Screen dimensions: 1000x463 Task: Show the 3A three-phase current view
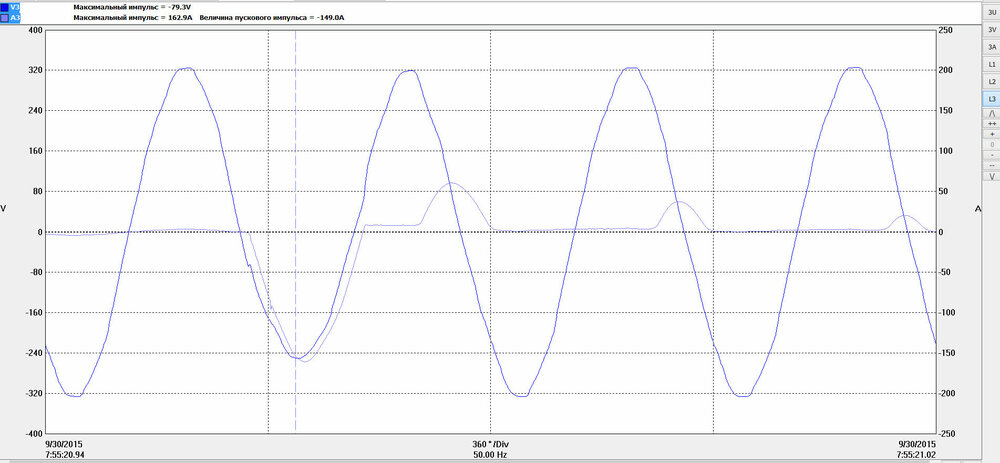pyautogui.click(x=992, y=47)
